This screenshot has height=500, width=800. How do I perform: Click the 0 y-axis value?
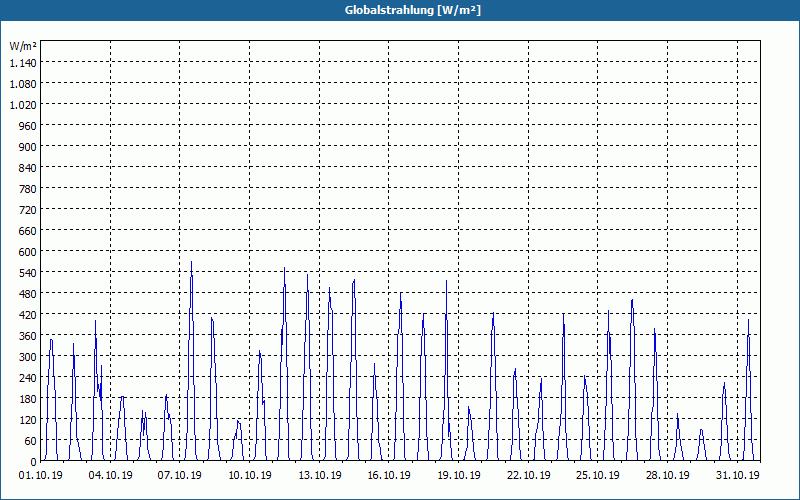click(34, 462)
